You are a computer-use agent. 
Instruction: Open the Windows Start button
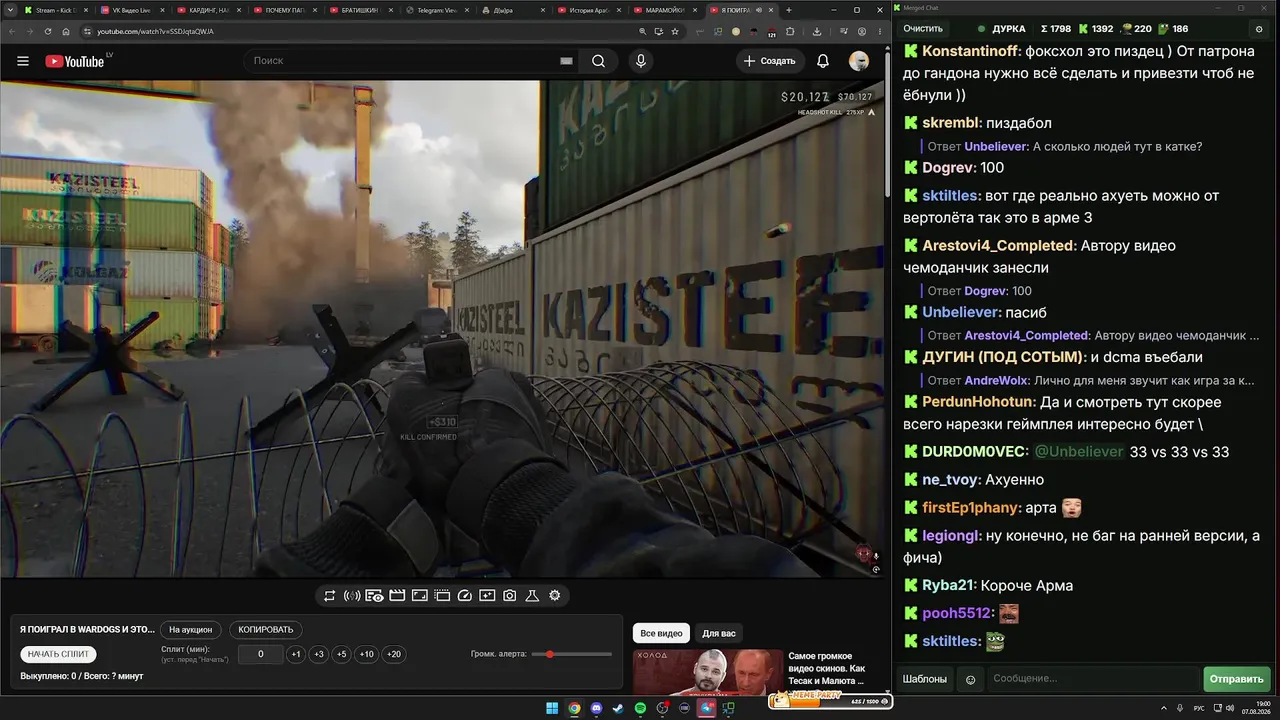click(x=552, y=709)
